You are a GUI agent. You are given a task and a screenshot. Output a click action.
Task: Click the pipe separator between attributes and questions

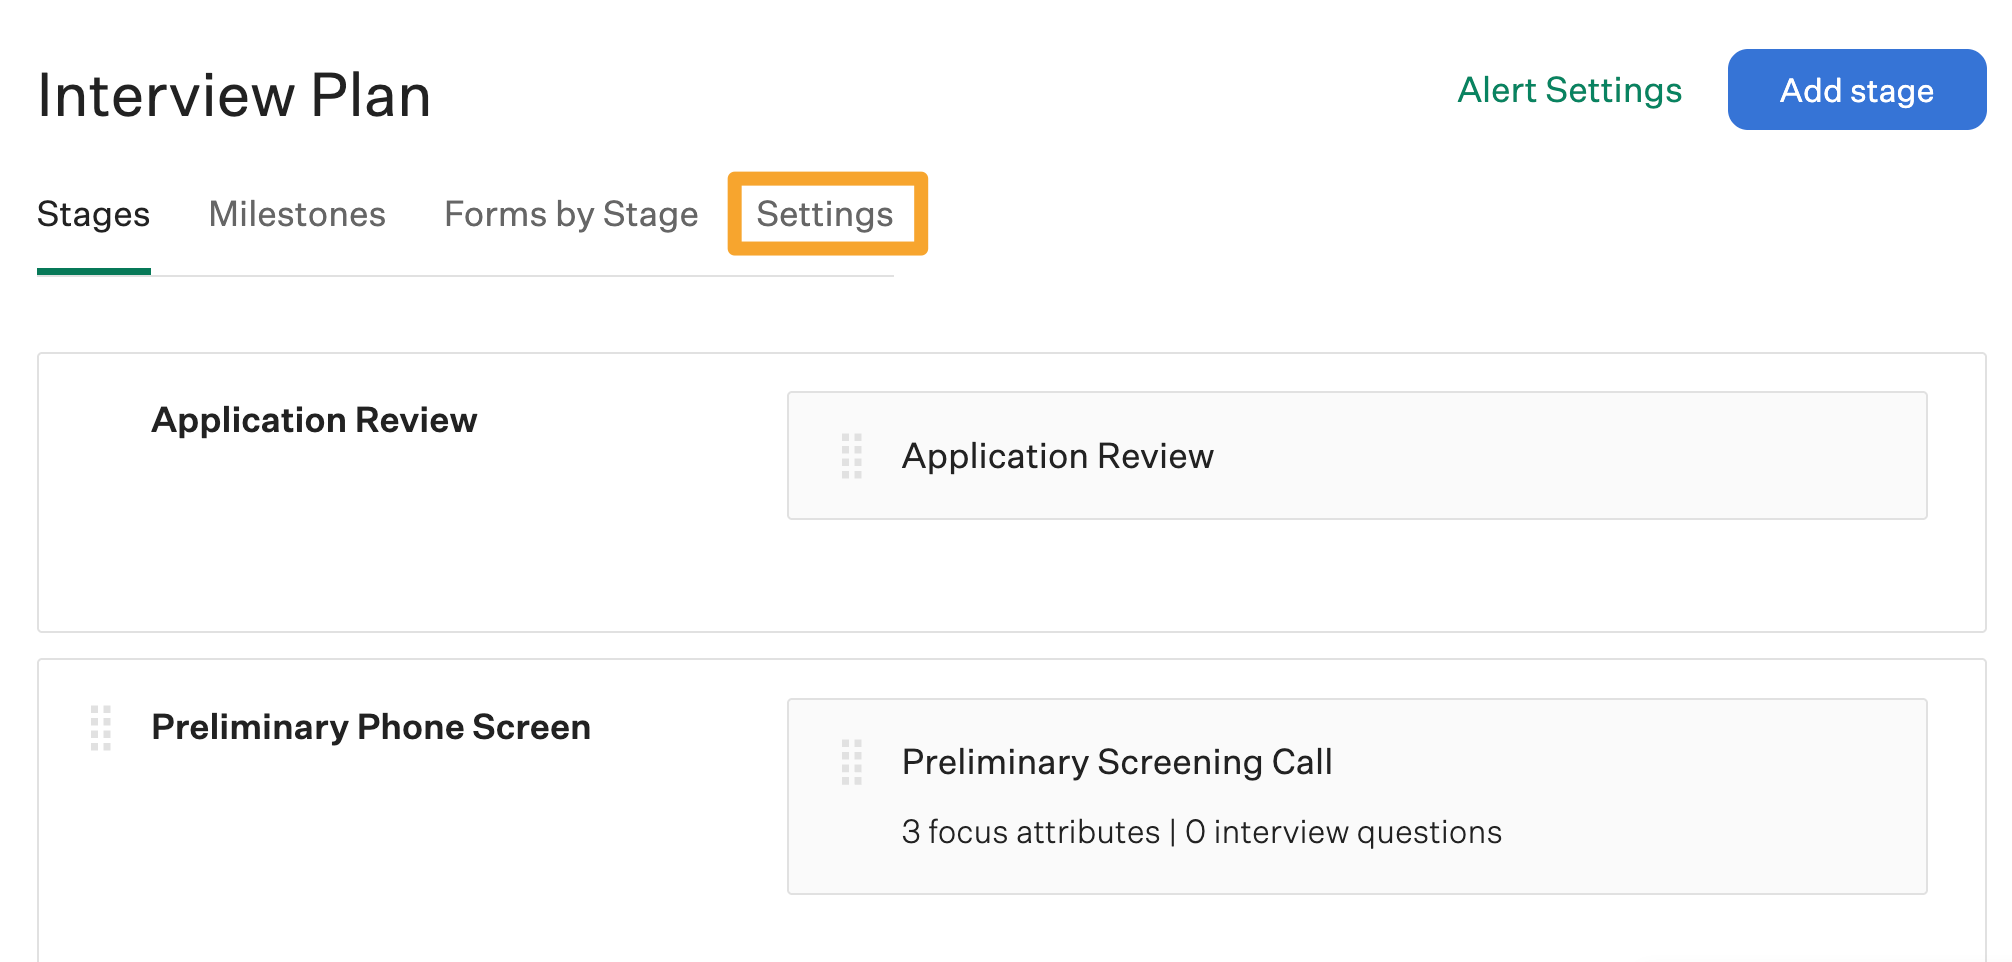click(x=1172, y=832)
